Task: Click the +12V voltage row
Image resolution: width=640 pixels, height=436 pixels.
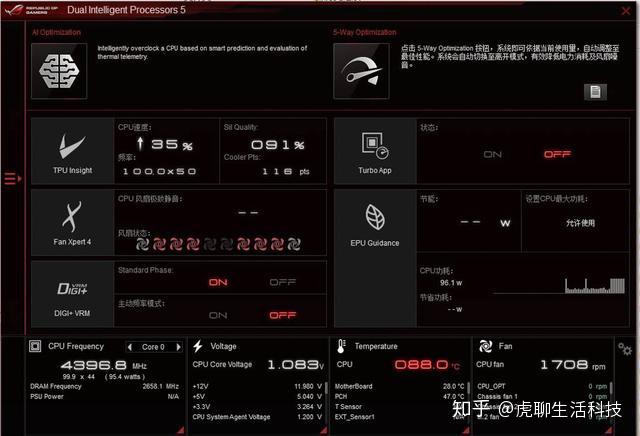Action: point(257,386)
